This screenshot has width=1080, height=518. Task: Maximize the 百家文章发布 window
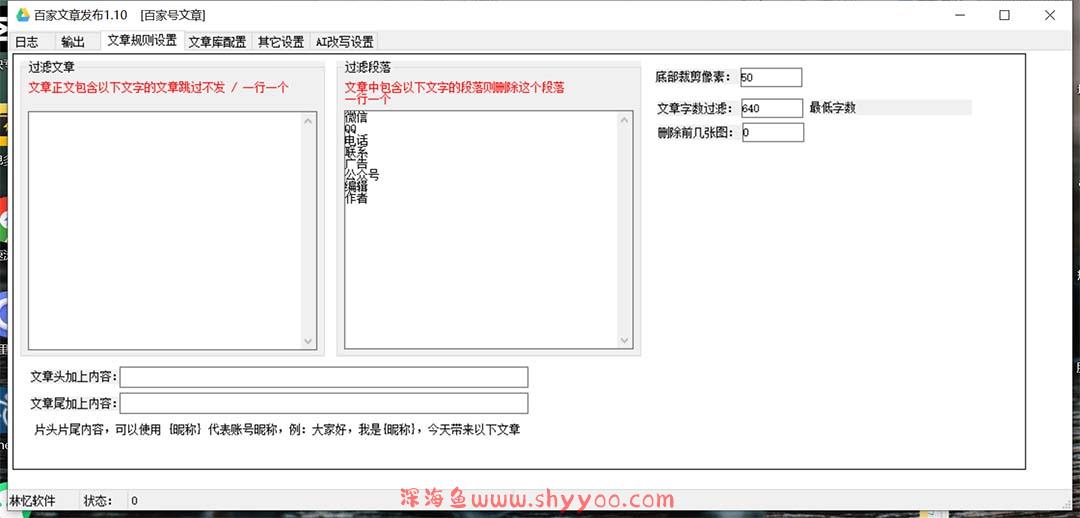(x=1004, y=14)
